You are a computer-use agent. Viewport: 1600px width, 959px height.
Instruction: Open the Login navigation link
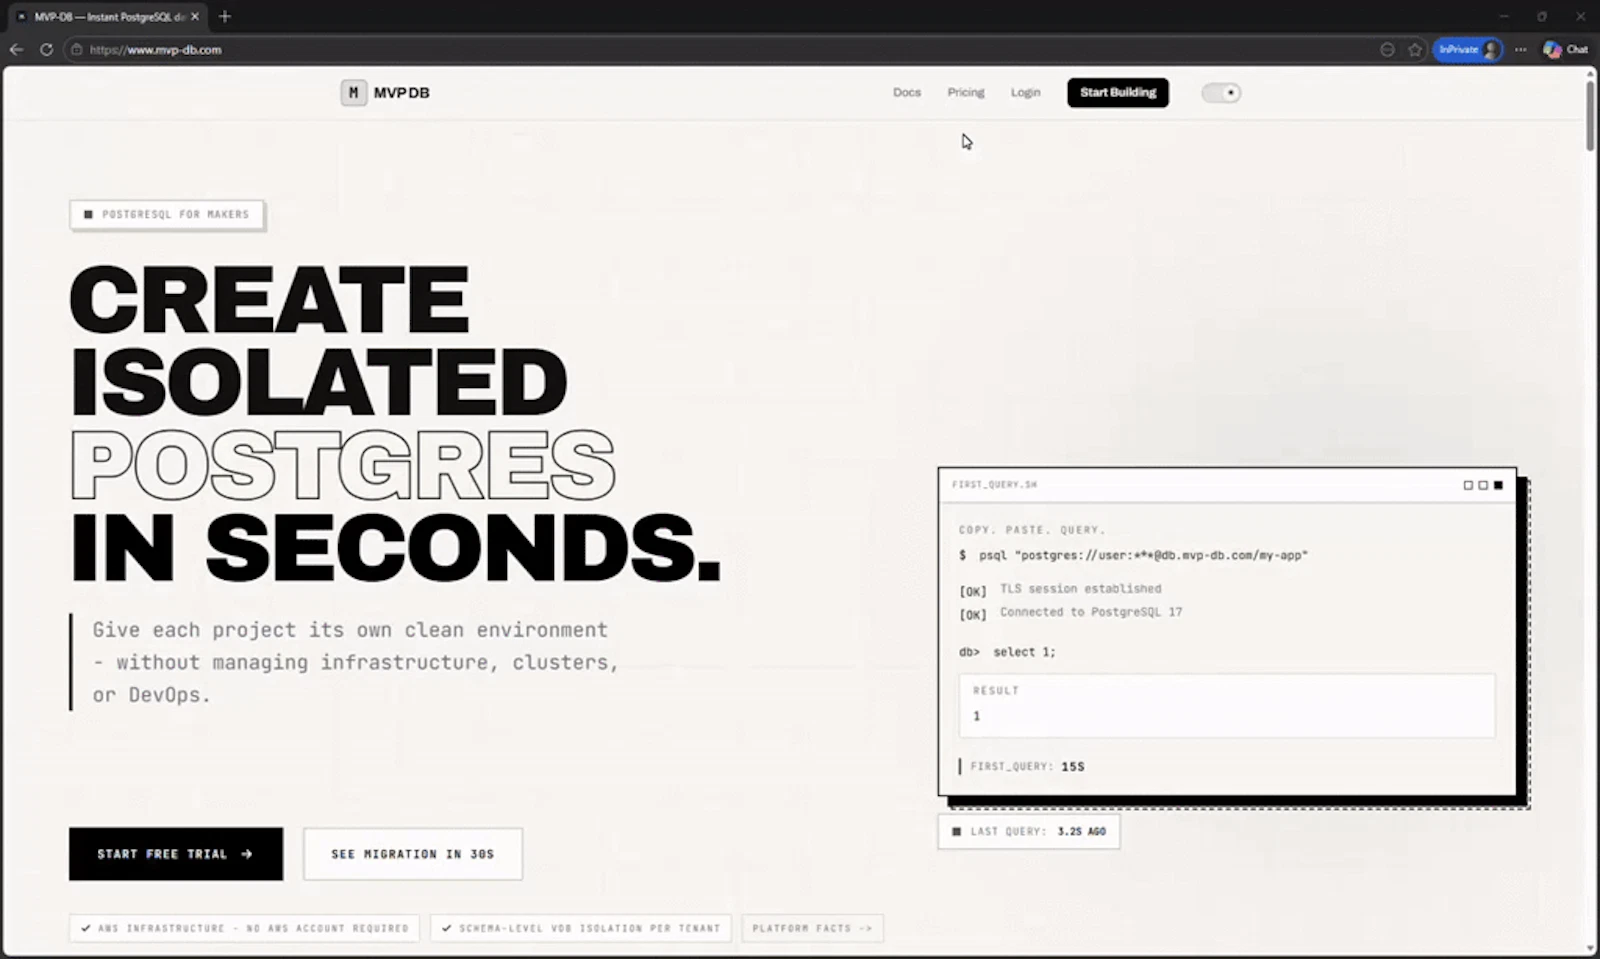pos(1025,92)
